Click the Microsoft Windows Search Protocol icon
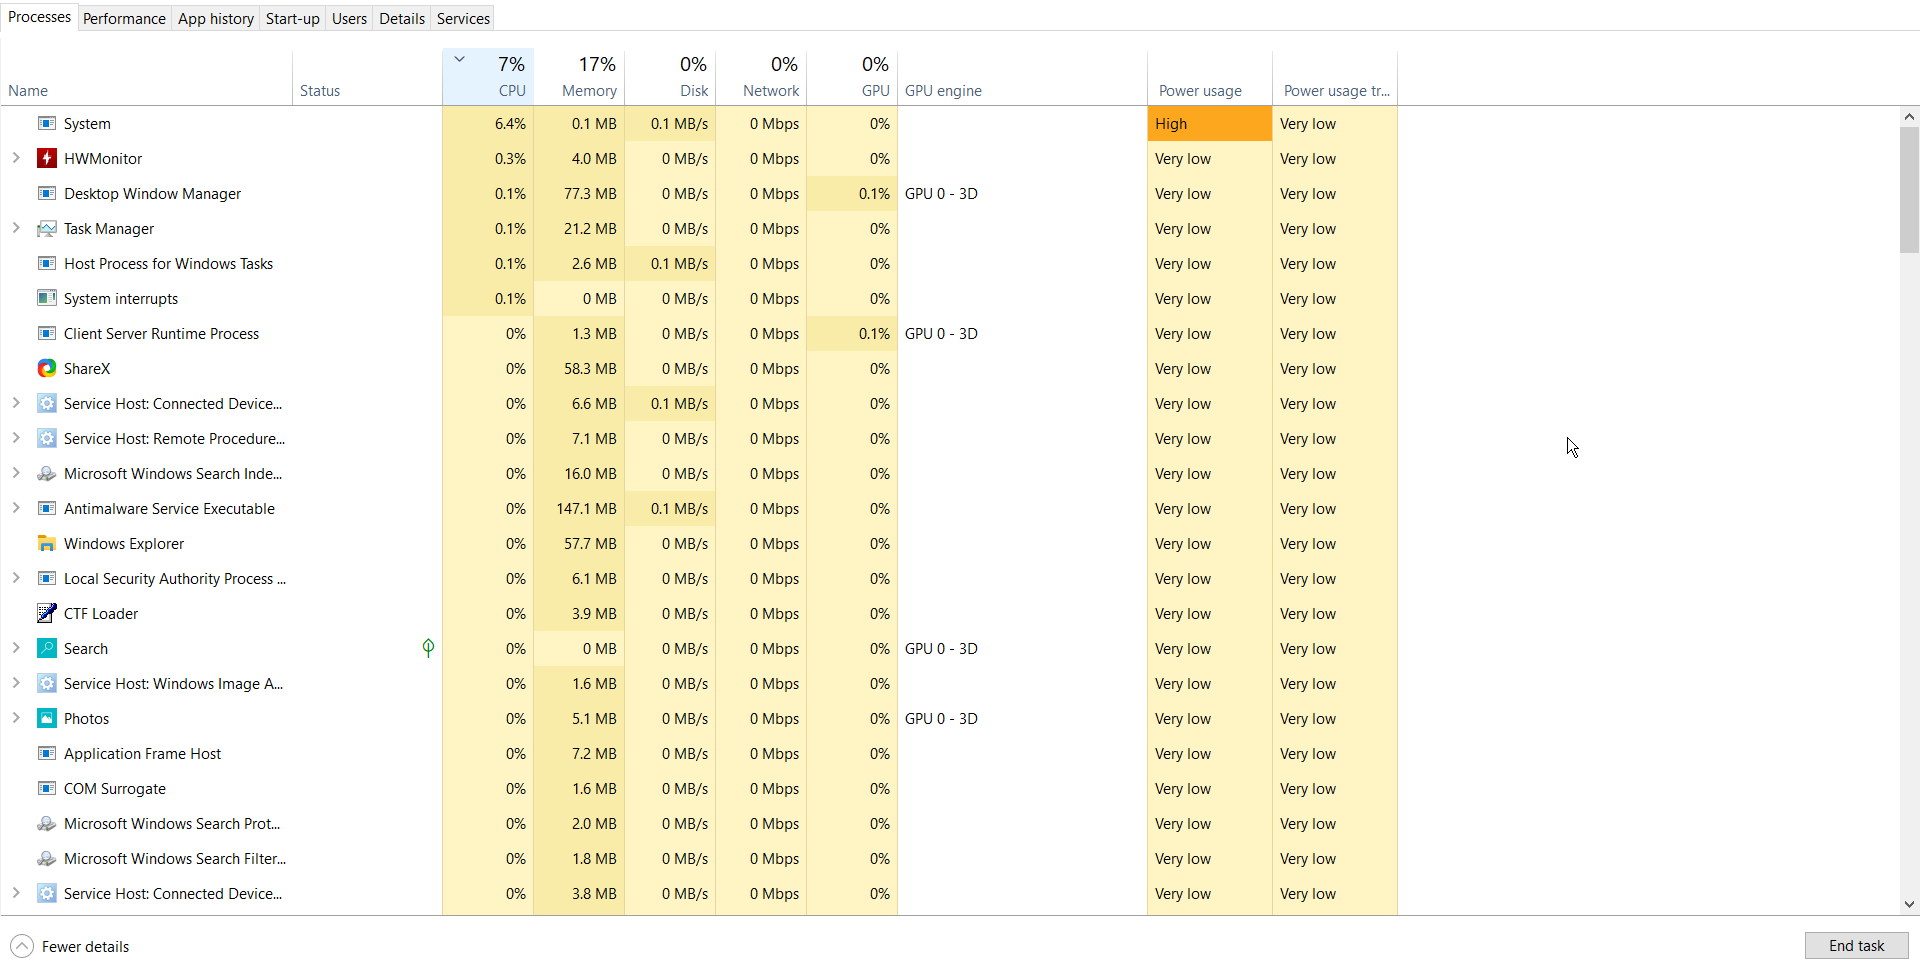Viewport: 1920px width, 976px height. [x=47, y=824]
